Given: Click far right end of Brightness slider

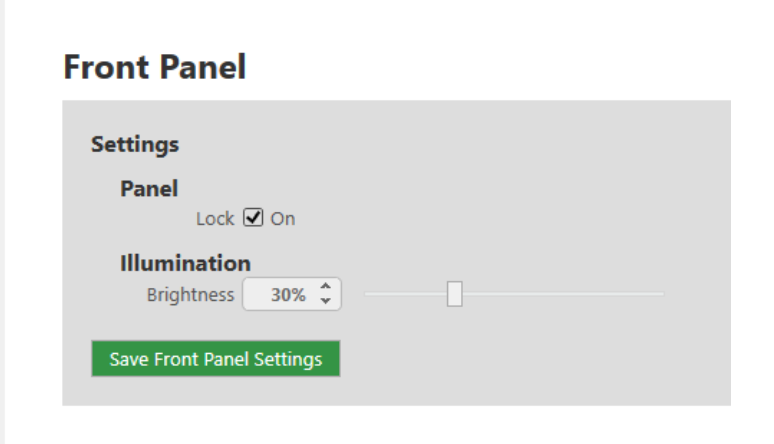Looking at the screenshot, I should (x=662, y=294).
